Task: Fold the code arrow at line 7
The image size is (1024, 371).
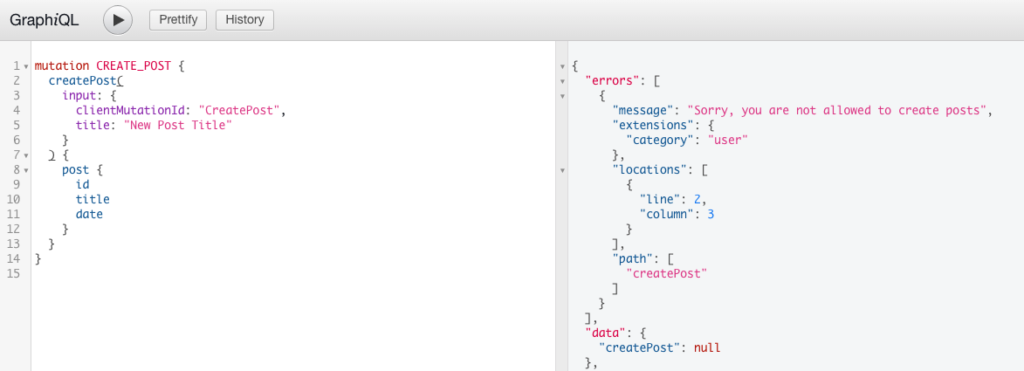Action: click(x=25, y=155)
